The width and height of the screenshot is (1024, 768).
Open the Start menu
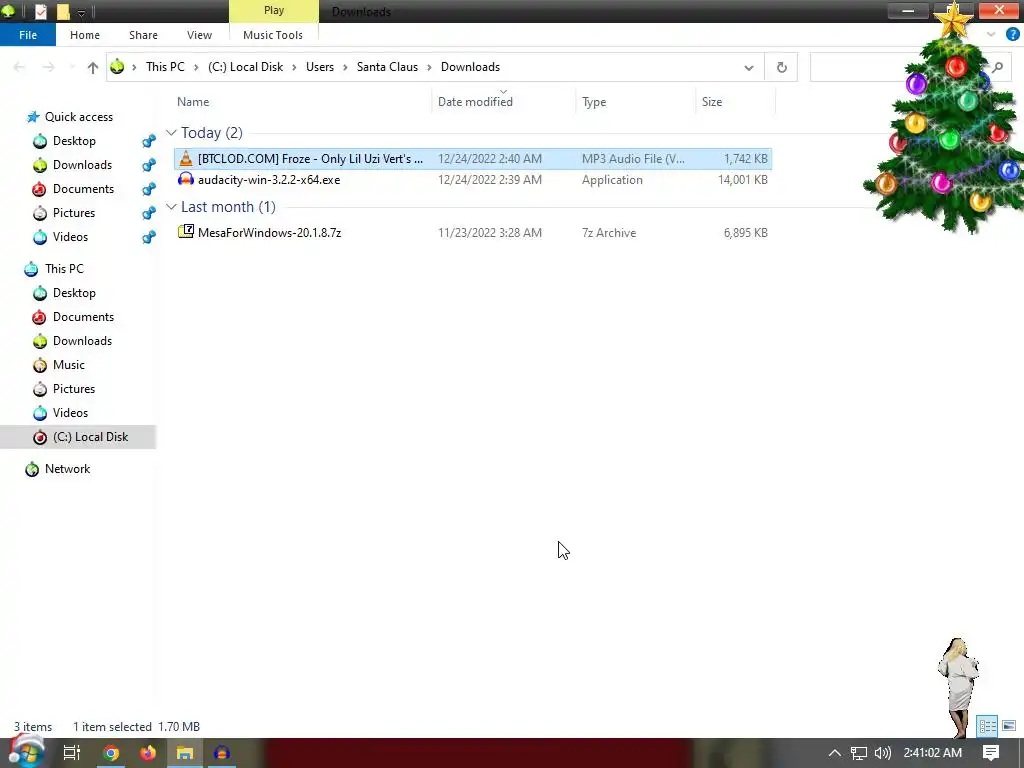click(x=26, y=752)
